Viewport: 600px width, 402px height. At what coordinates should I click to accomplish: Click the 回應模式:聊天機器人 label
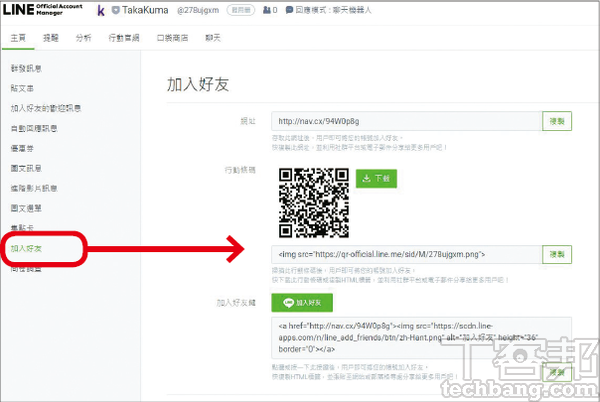pyautogui.click(x=333, y=10)
